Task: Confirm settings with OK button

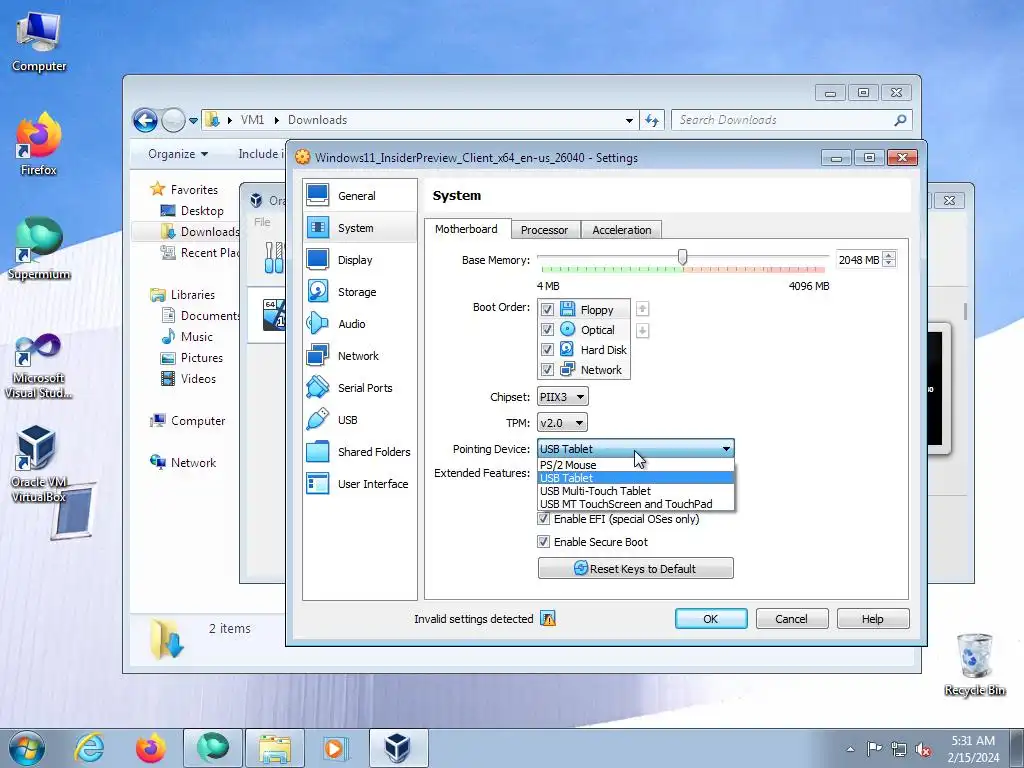Action: pyautogui.click(x=711, y=619)
